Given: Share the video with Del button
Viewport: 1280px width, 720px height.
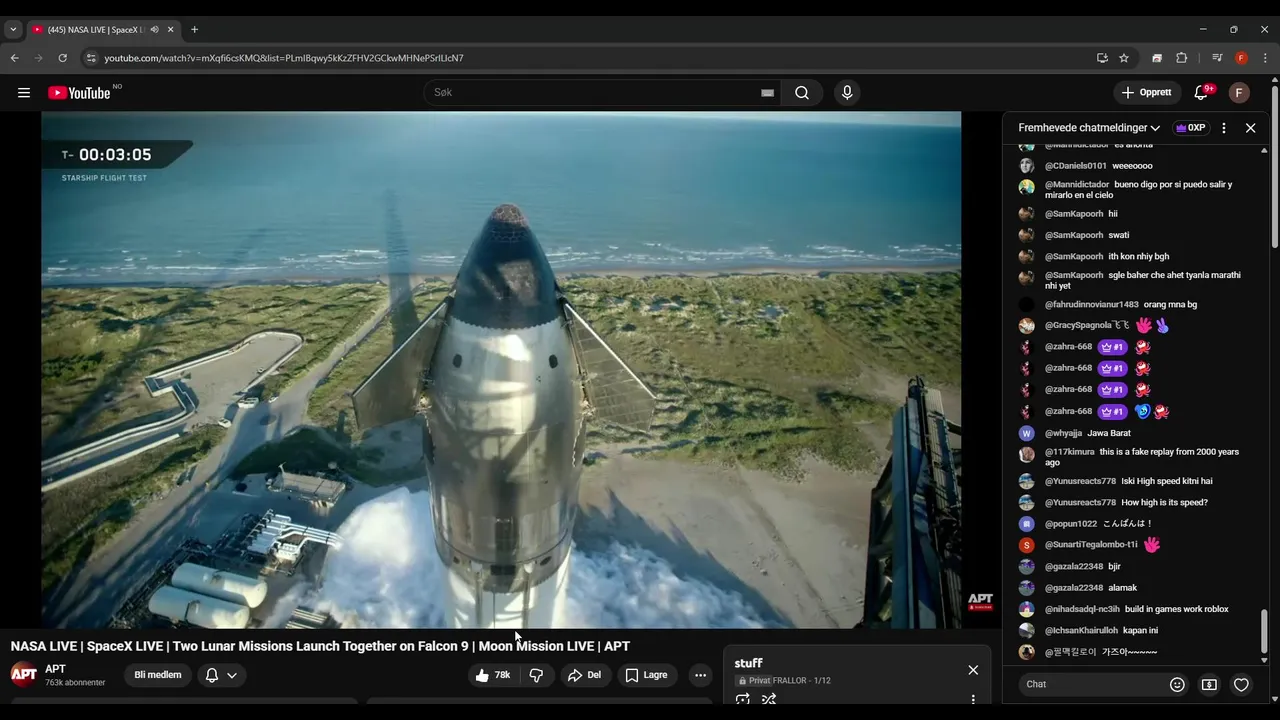Looking at the screenshot, I should (x=584, y=675).
